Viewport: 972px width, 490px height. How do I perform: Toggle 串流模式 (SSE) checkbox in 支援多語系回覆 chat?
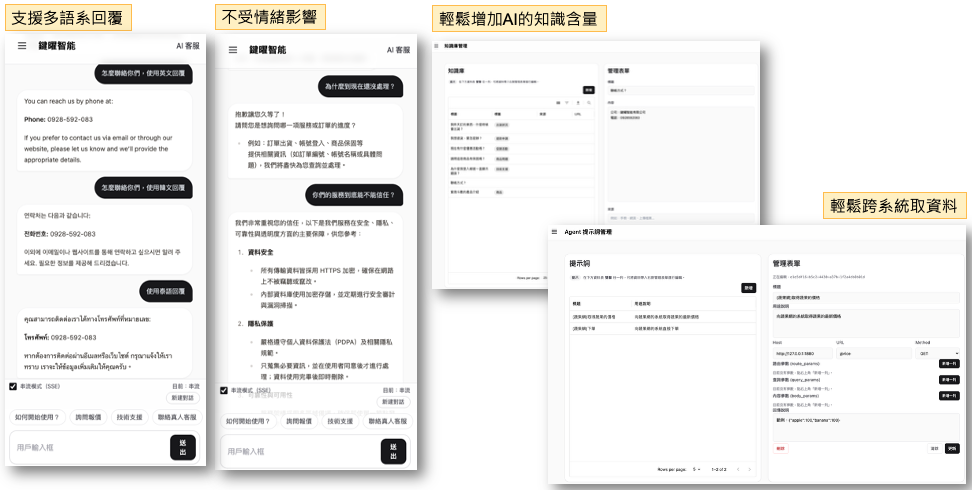13,386
